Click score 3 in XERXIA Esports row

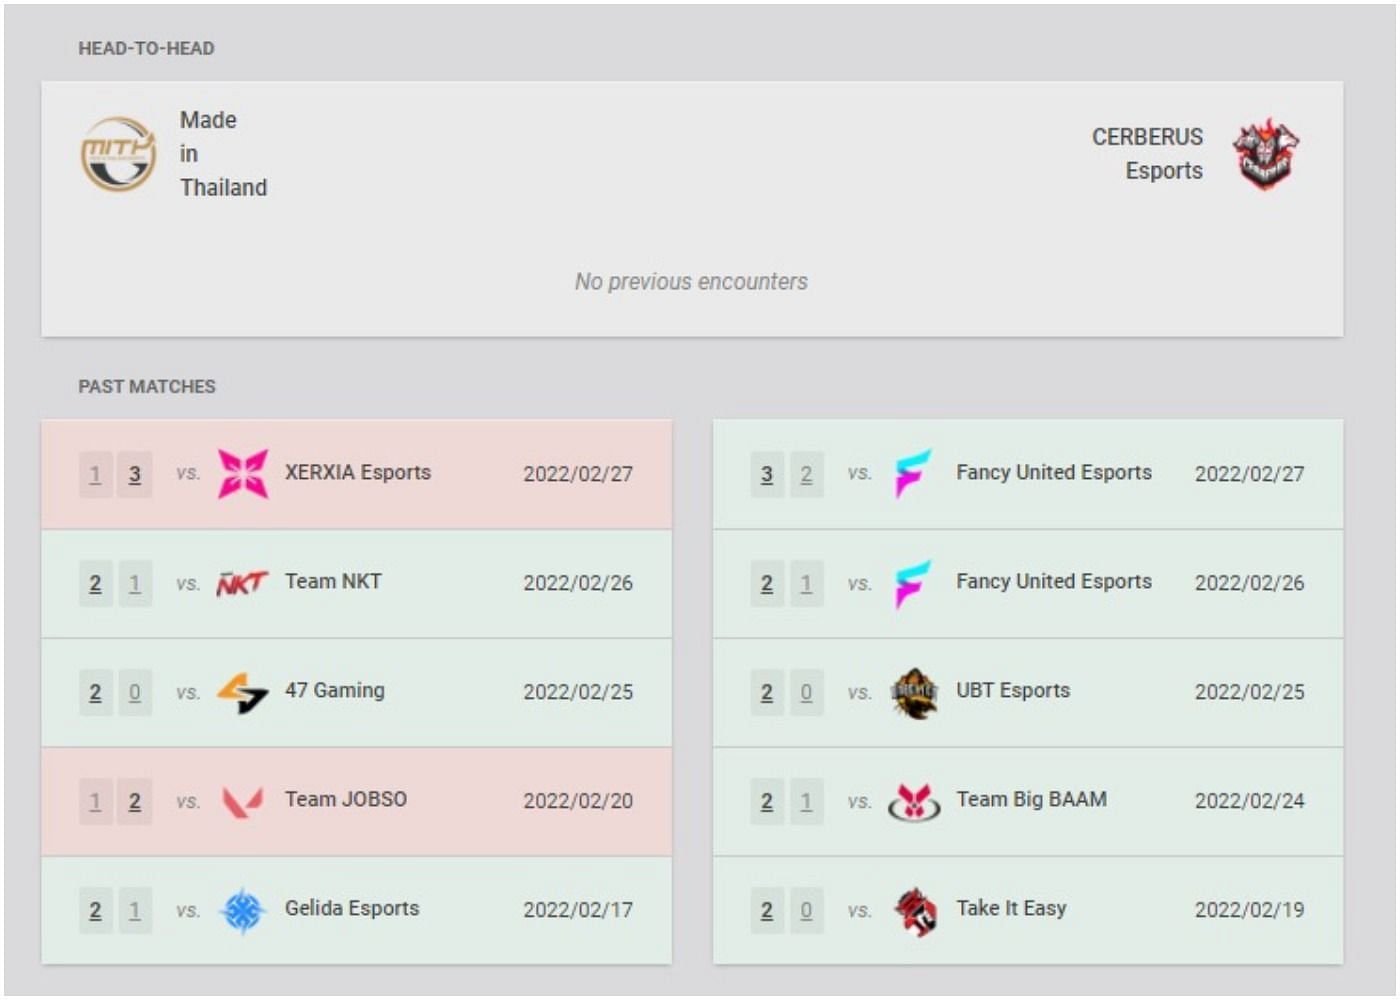click(x=135, y=474)
